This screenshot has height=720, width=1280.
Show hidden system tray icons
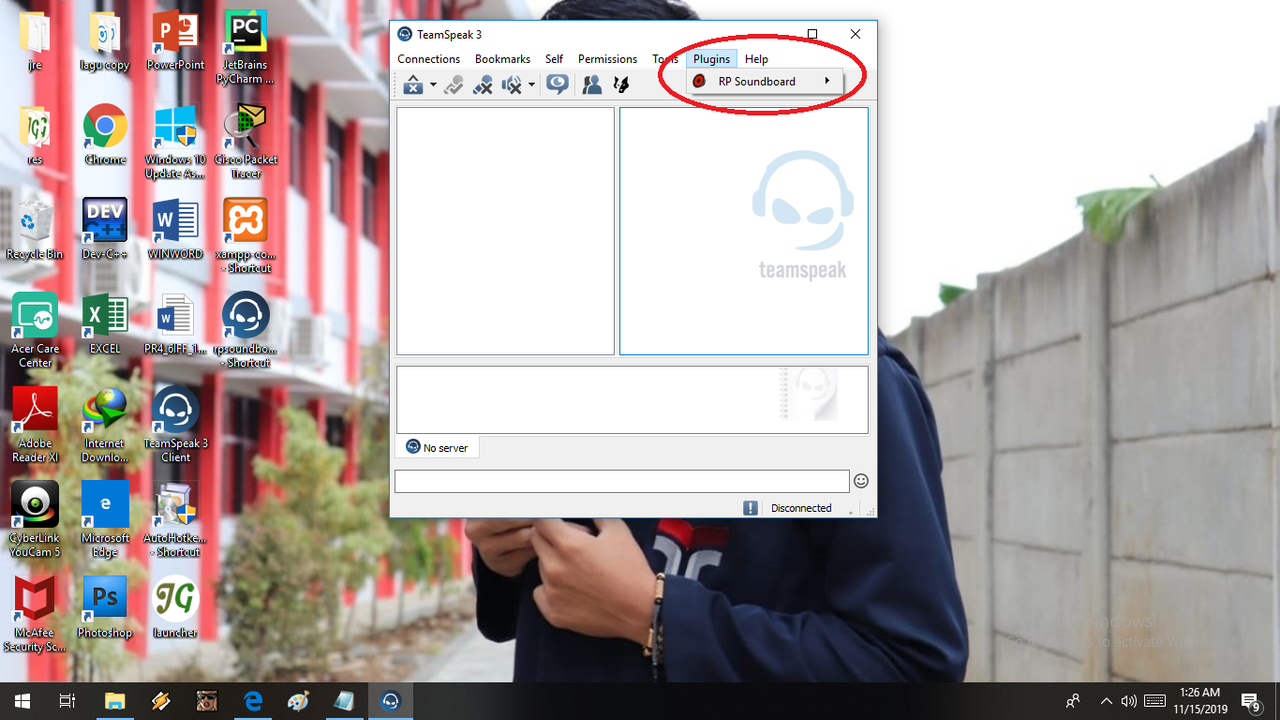(x=1106, y=701)
